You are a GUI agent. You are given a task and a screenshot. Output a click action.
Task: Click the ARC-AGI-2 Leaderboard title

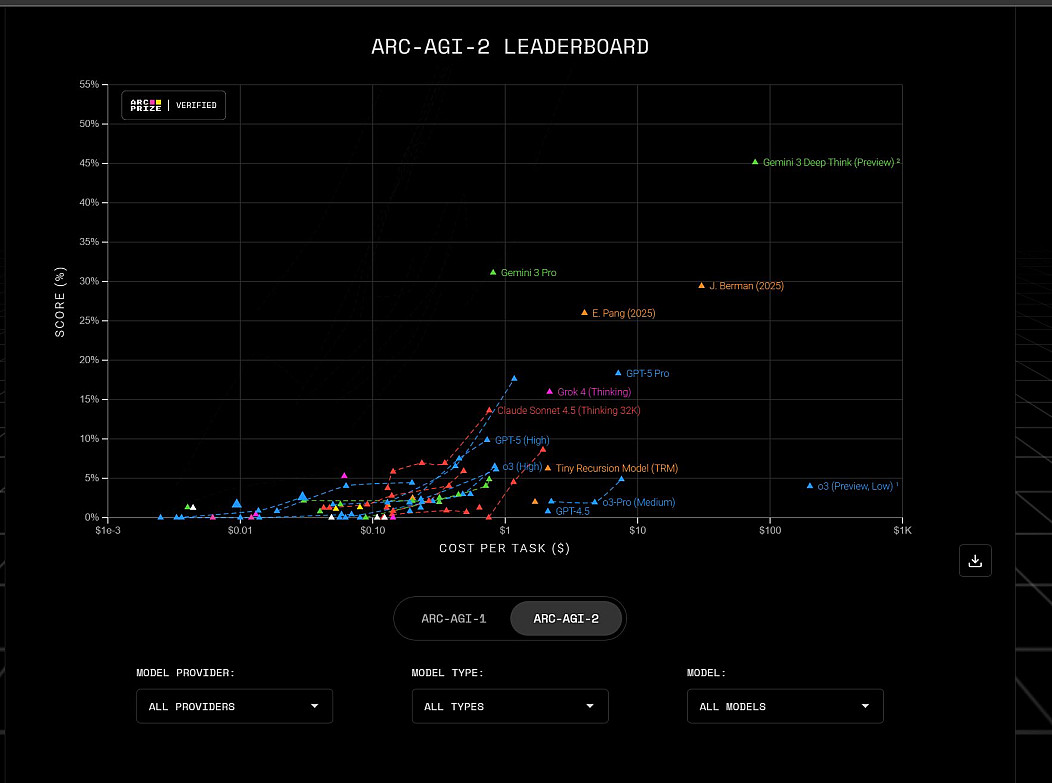coord(510,47)
